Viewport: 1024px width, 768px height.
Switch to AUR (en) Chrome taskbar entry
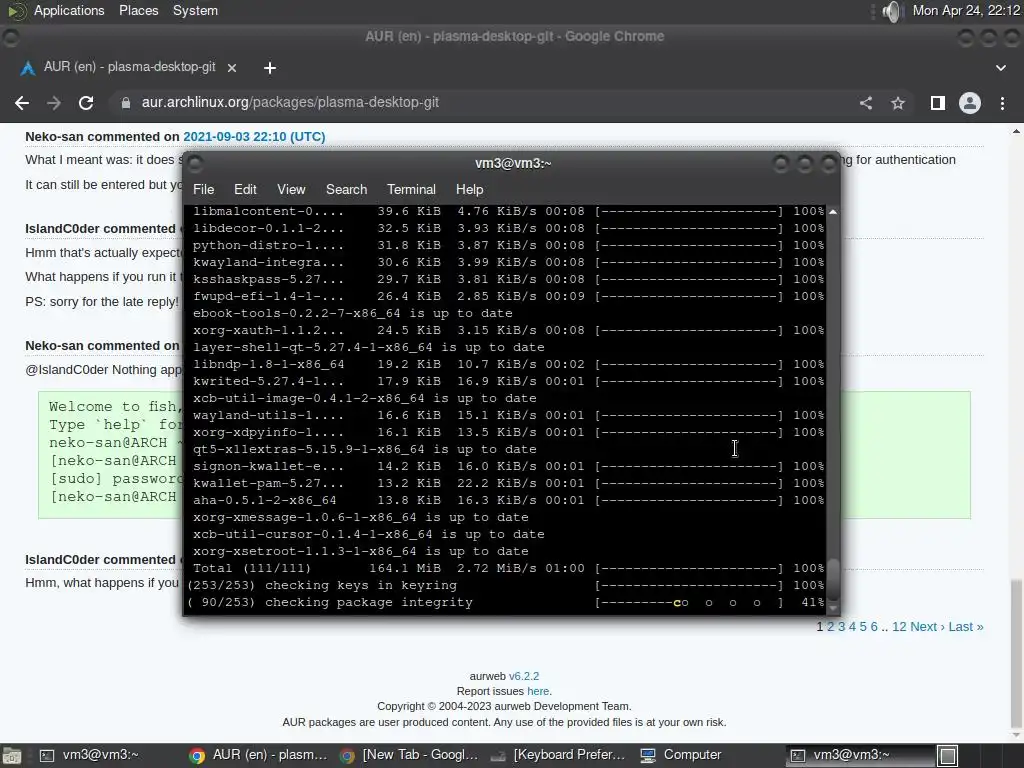click(x=258, y=755)
